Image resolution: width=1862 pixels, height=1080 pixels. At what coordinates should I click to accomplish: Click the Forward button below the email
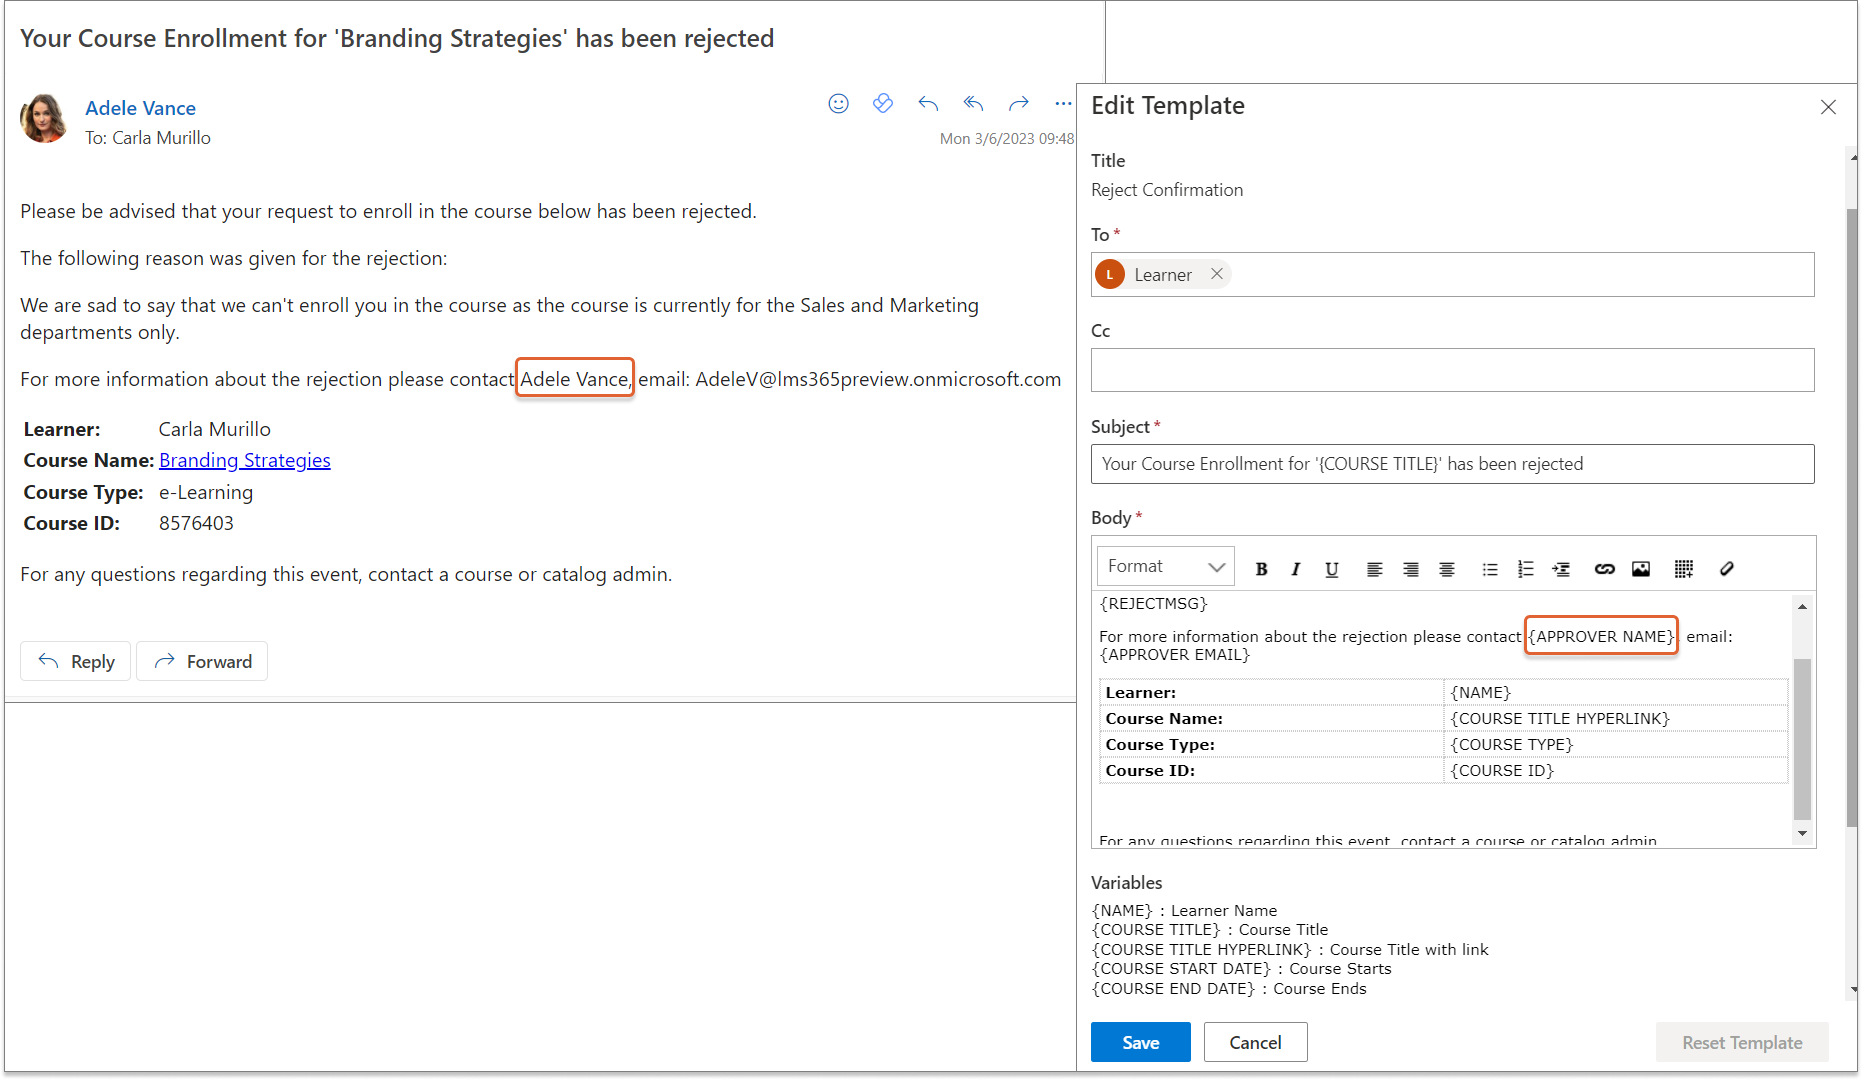(x=202, y=661)
